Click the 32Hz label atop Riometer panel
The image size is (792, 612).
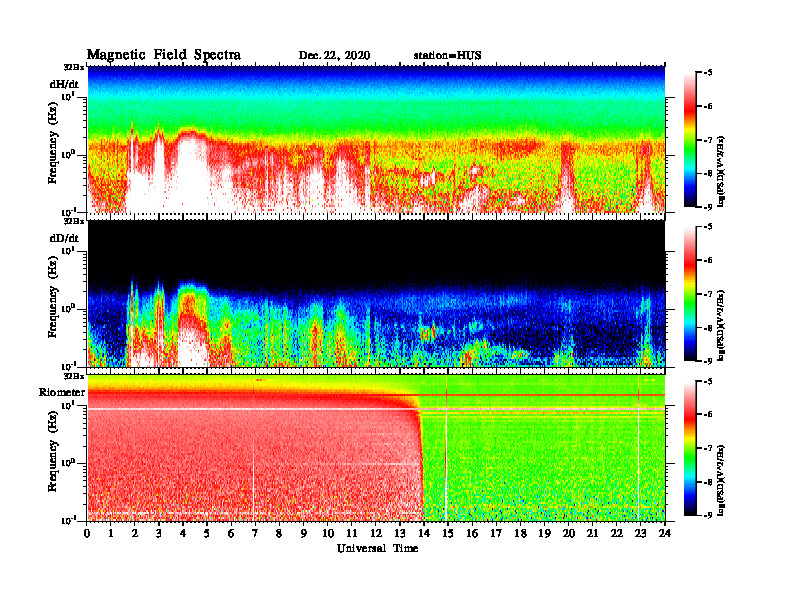(74, 376)
